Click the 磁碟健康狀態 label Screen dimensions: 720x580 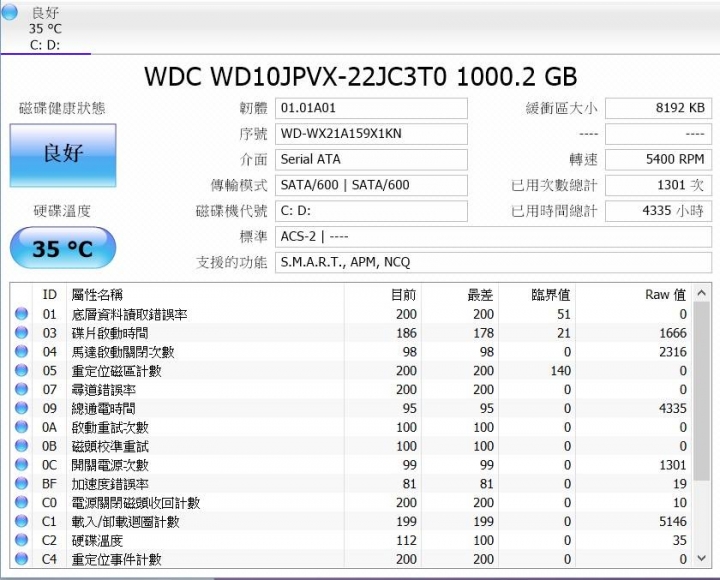coord(62,108)
